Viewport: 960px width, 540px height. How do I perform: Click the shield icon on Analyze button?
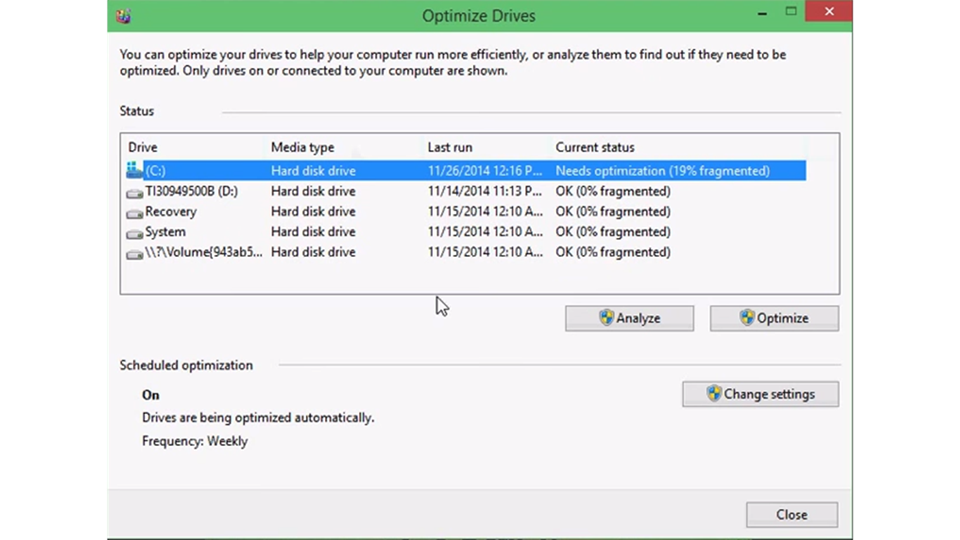(606, 318)
